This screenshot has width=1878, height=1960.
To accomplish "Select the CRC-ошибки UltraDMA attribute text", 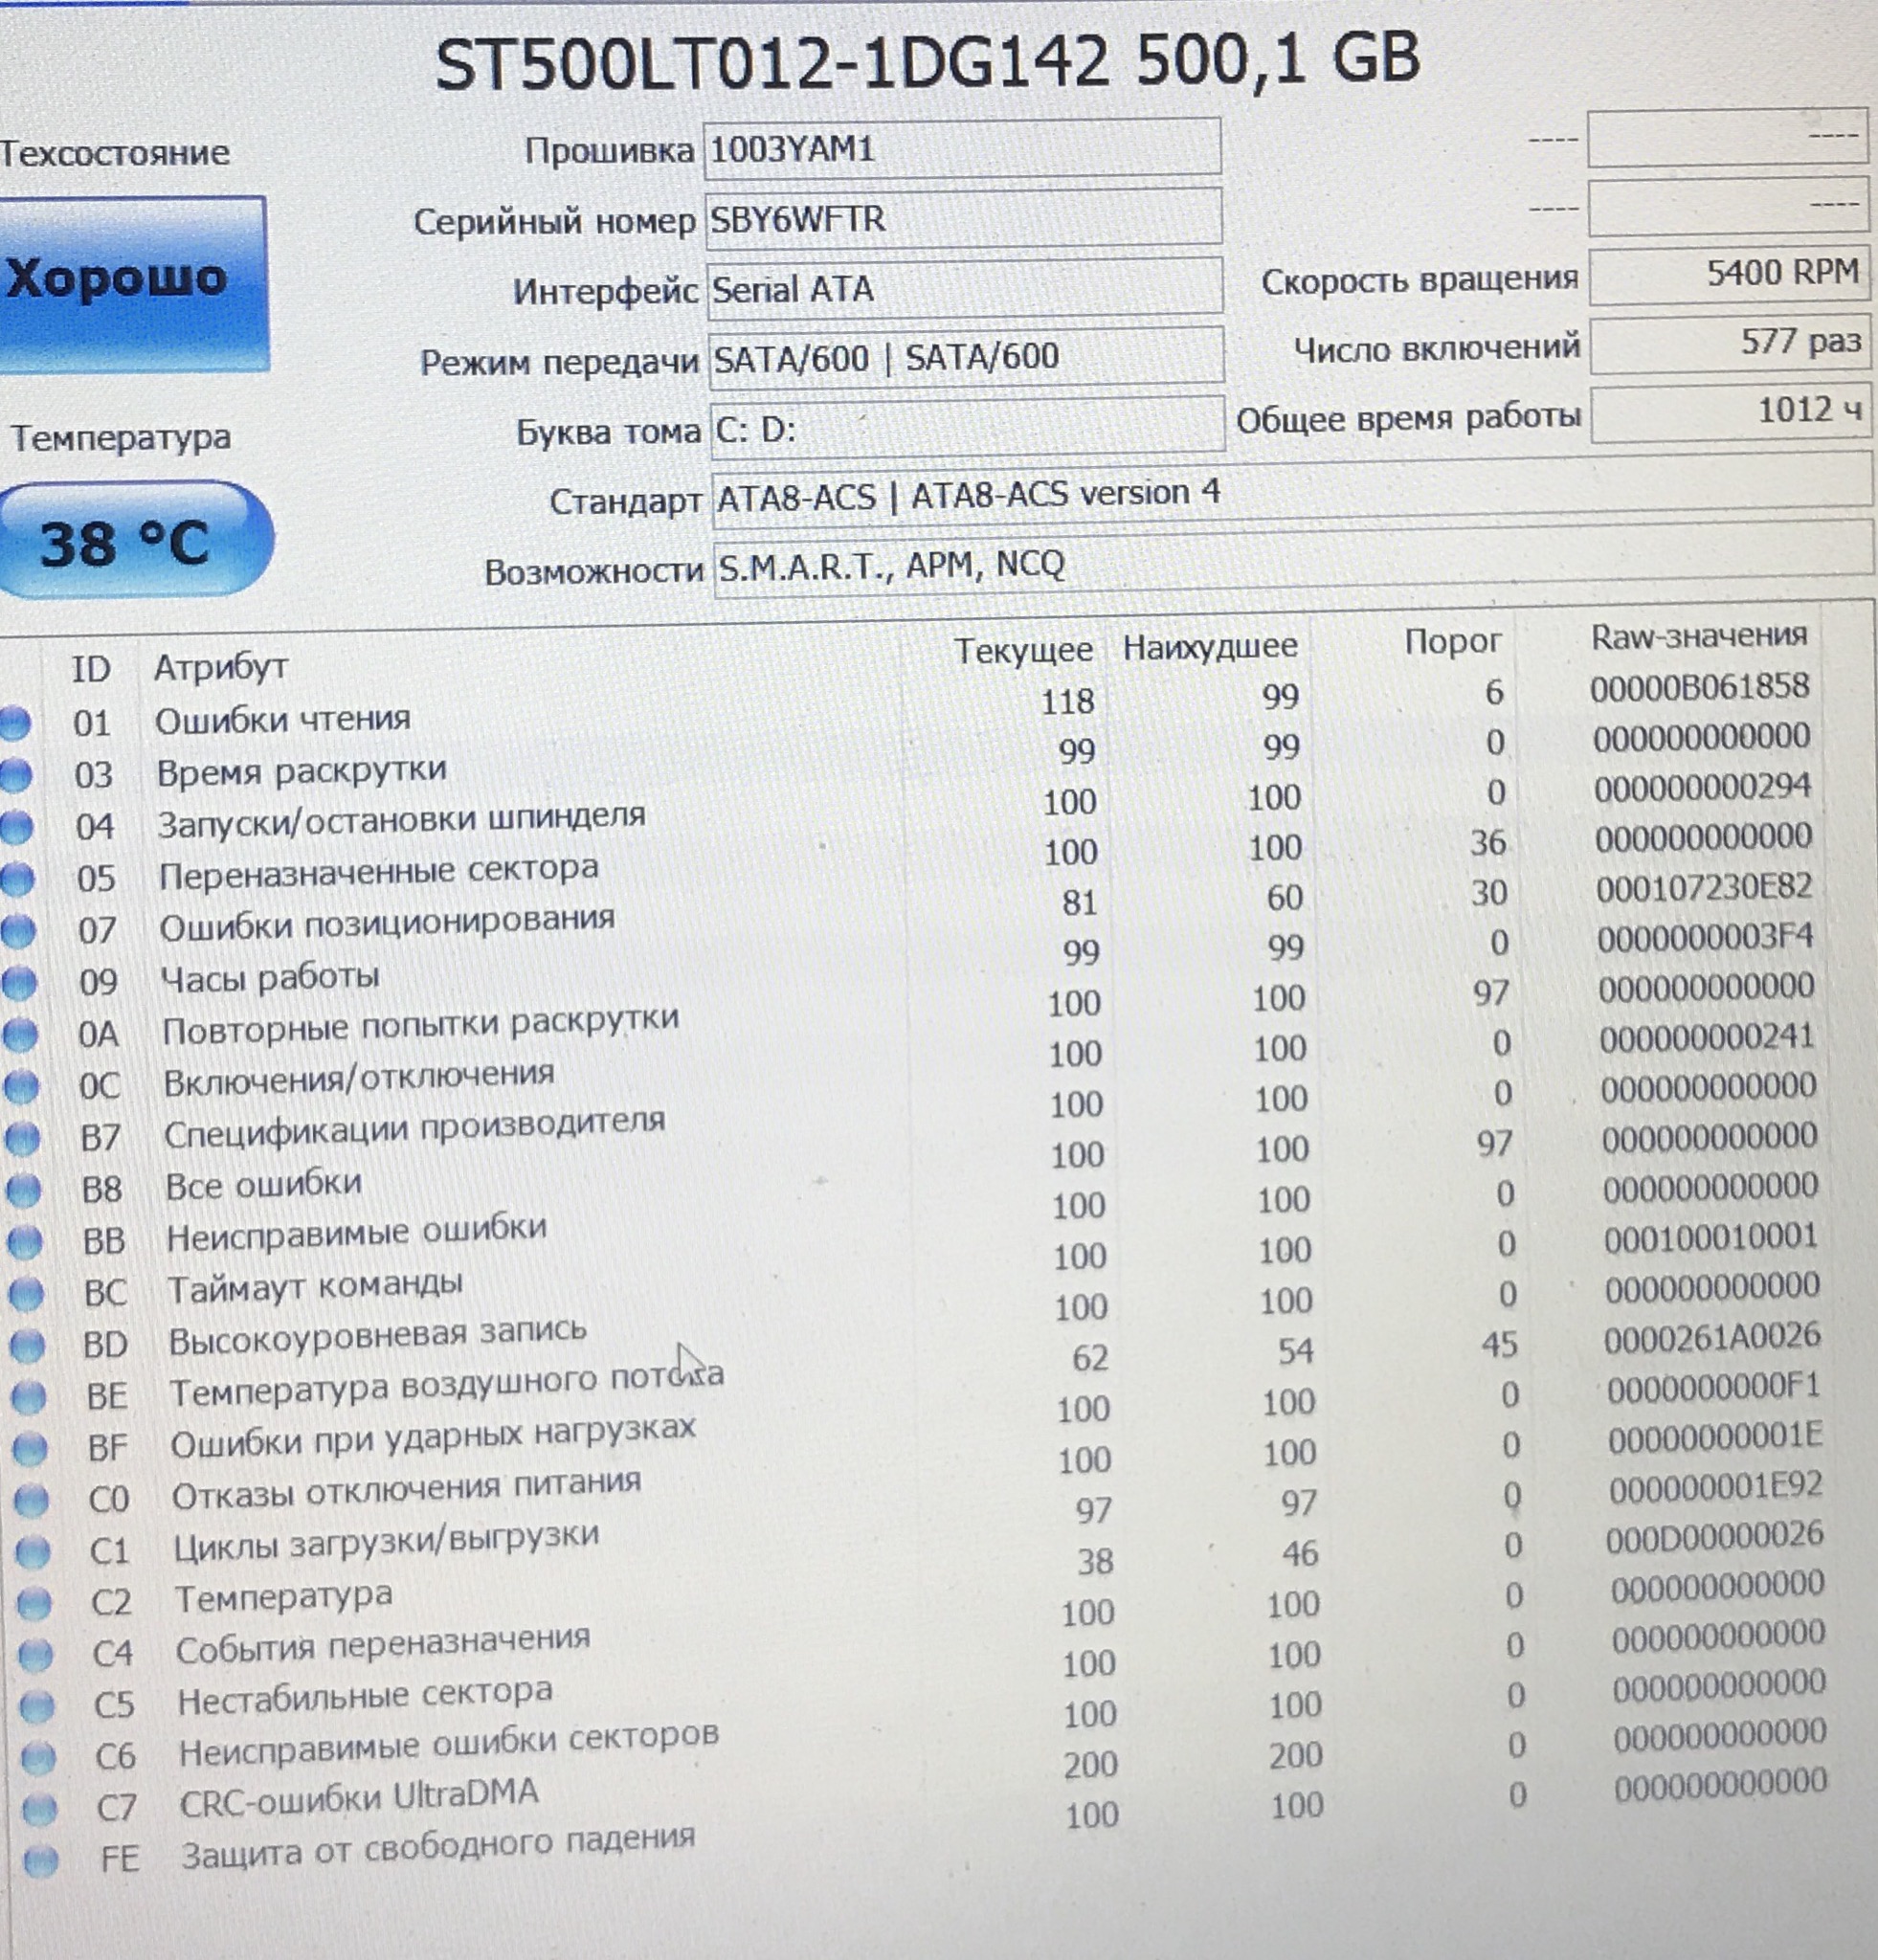I will (x=359, y=1799).
